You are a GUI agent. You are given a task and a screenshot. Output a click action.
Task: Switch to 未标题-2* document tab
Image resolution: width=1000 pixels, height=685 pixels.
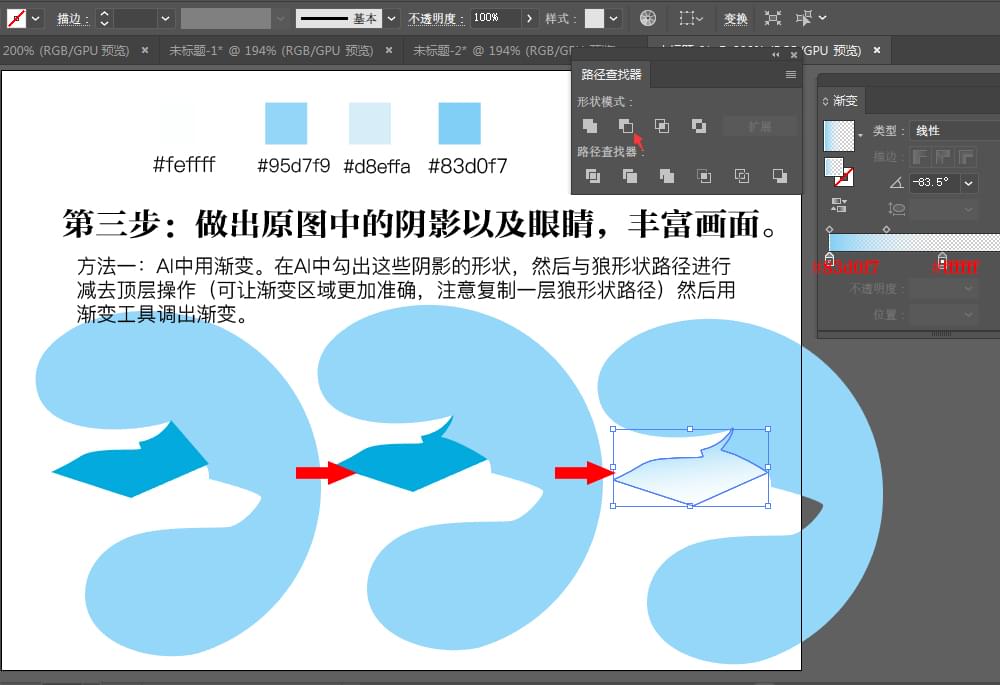[494, 50]
